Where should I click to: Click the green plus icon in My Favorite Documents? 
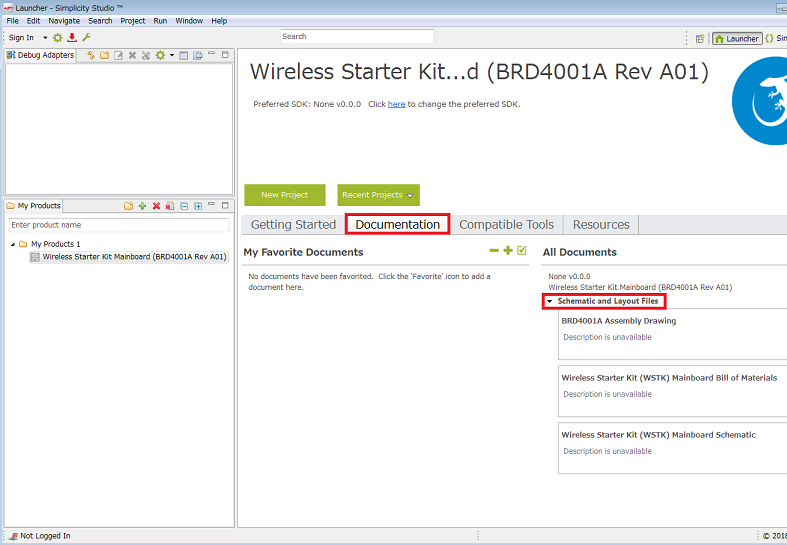[x=508, y=250]
